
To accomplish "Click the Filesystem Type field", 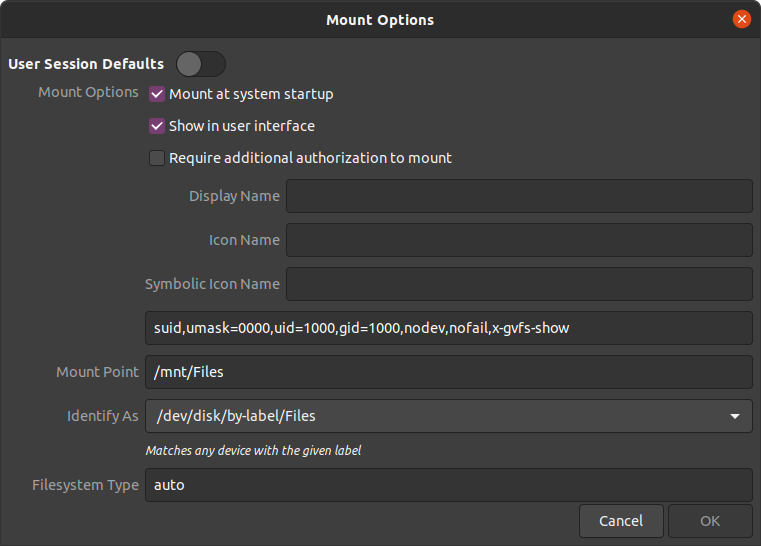I will pyautogui.click(x=448, y=485).
